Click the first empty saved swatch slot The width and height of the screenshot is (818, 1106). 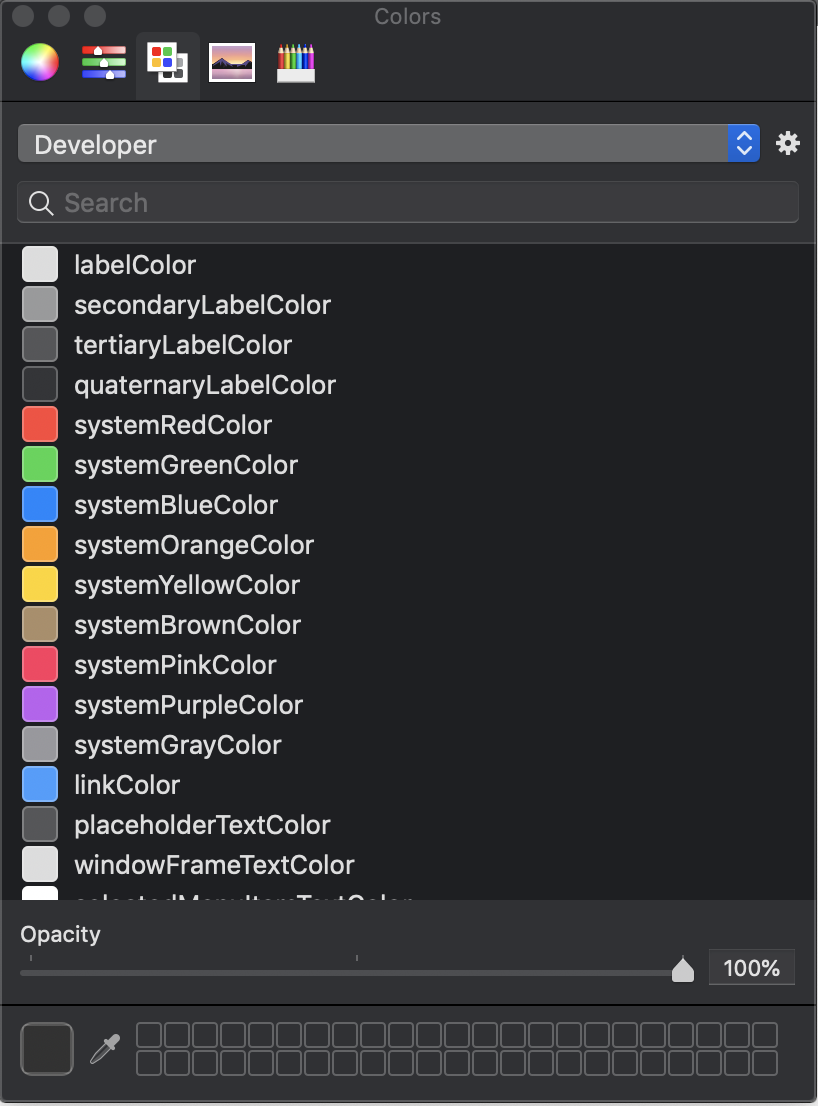coord(149,1035)
